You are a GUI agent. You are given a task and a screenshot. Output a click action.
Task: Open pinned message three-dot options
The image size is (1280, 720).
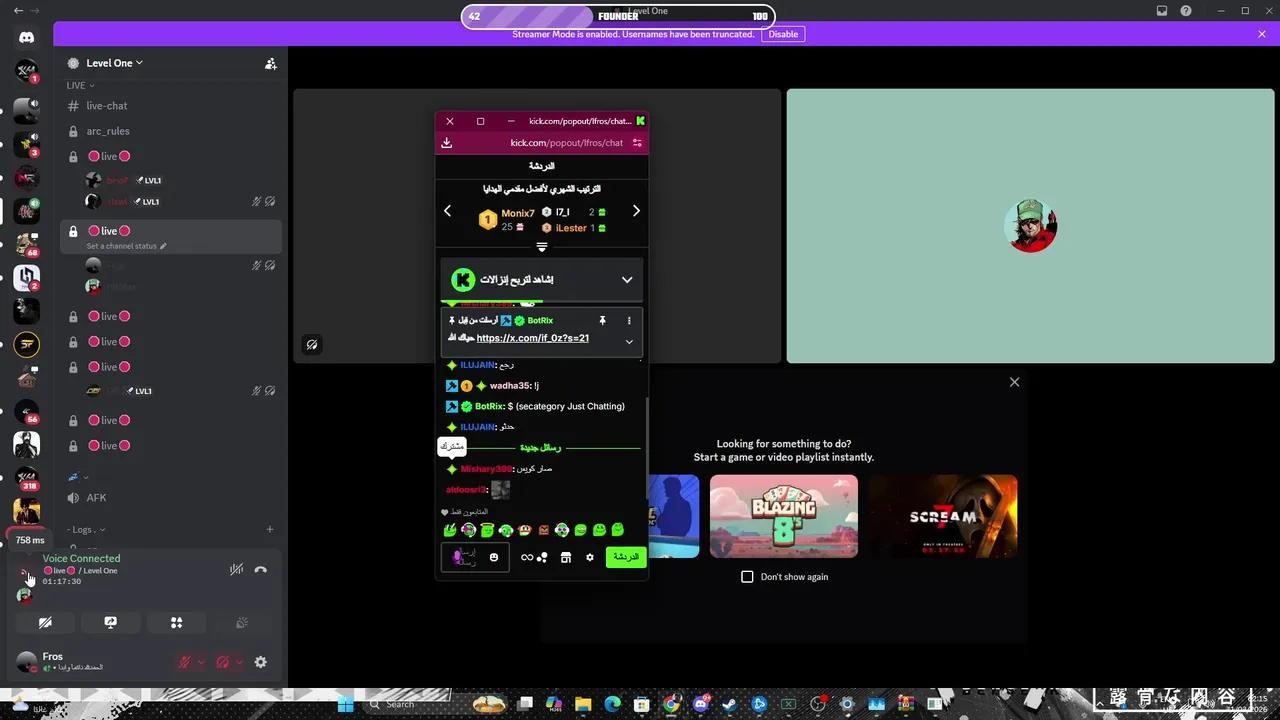click(x=629, y=321)
